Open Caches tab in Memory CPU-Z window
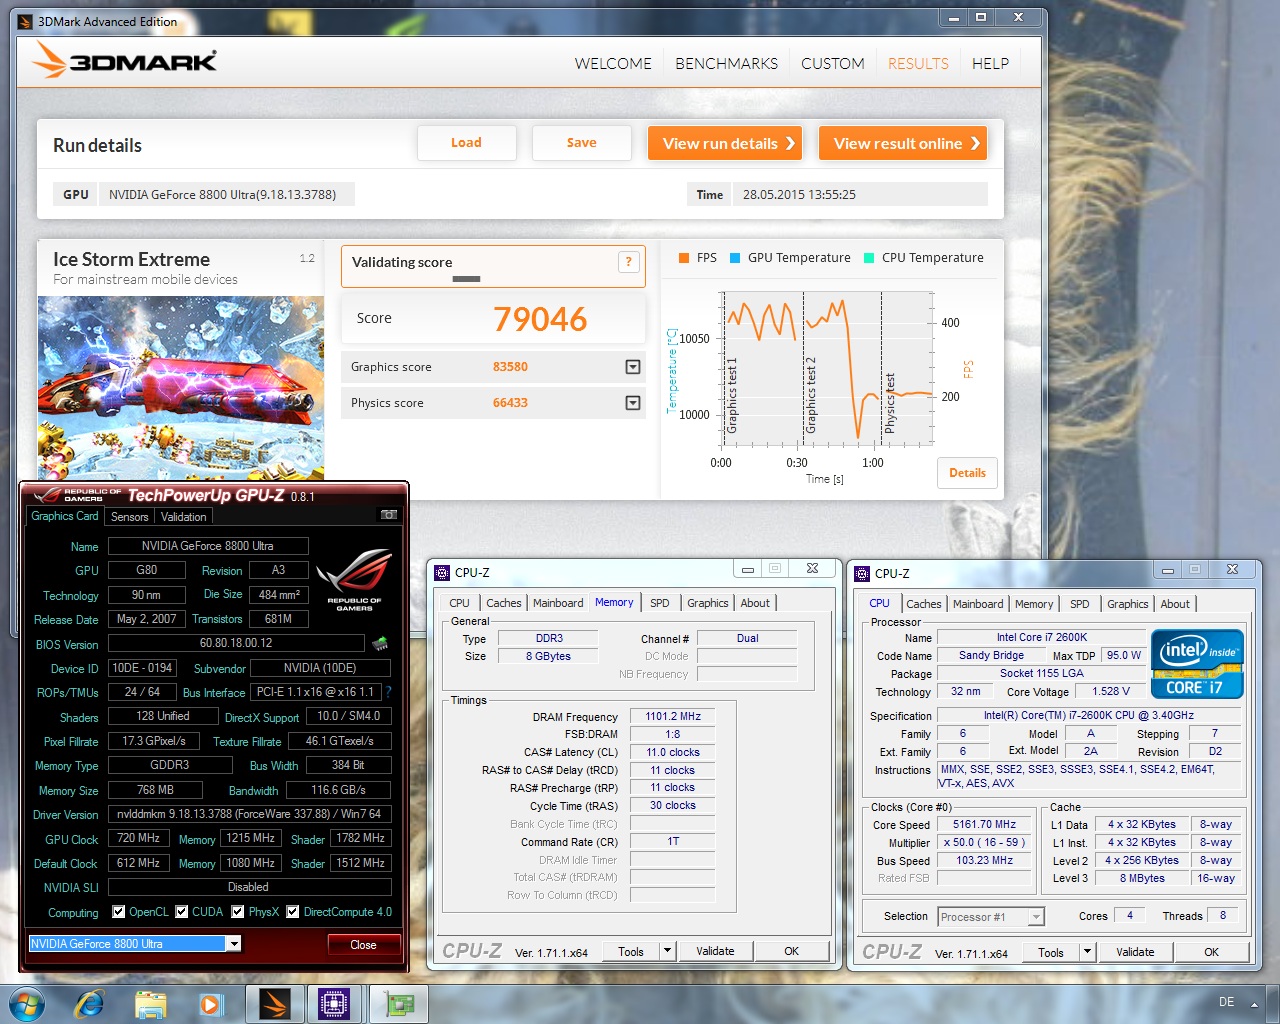The width and height of the screenshot is (1280, 1024). [x=504, y=603]
